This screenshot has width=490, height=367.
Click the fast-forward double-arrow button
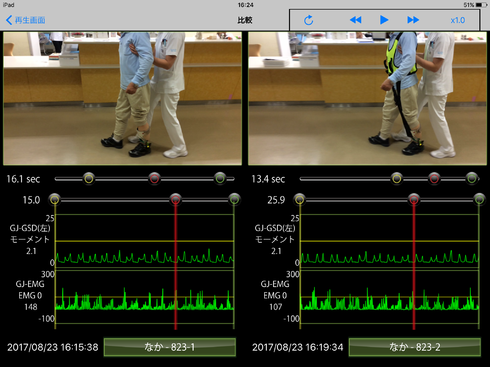point(413,20)
